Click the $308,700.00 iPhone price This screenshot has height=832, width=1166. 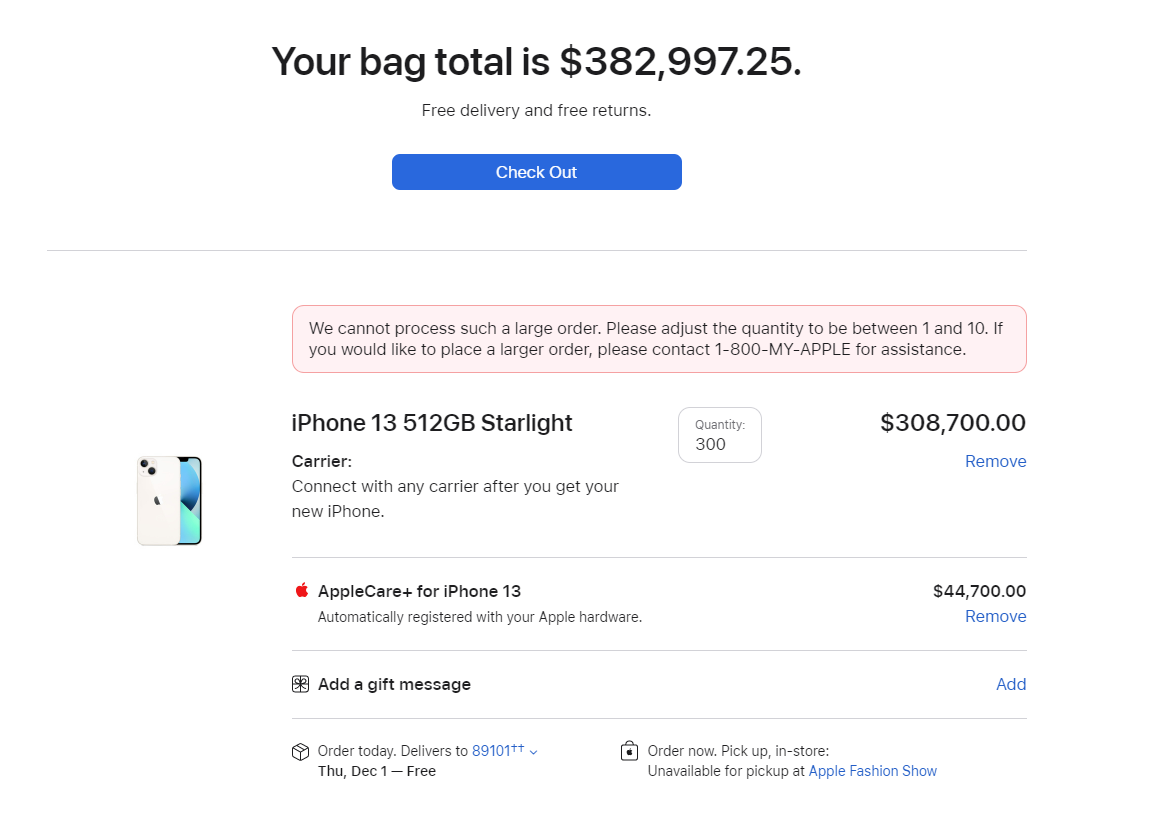click(952, 423)
